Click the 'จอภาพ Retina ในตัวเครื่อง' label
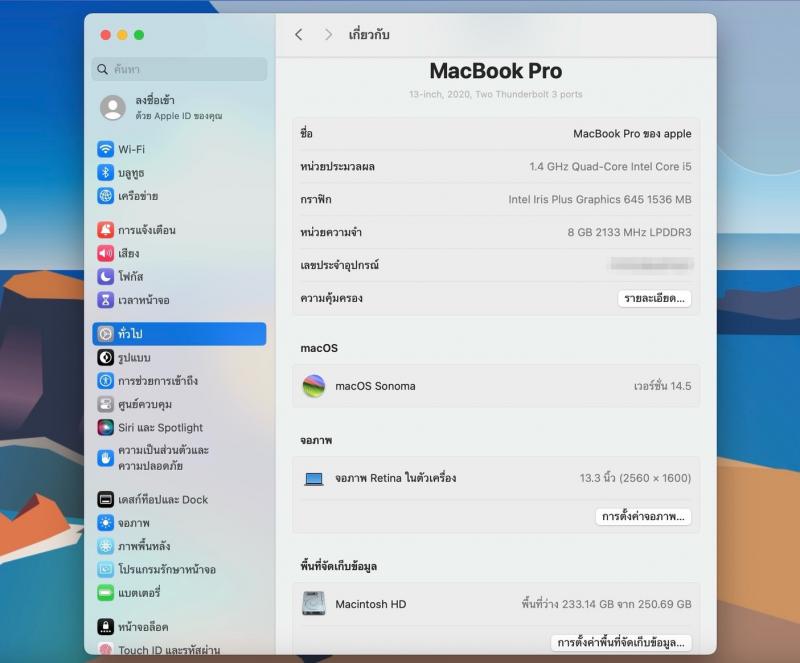Screen dimensions: 800x663 (395, 478)
